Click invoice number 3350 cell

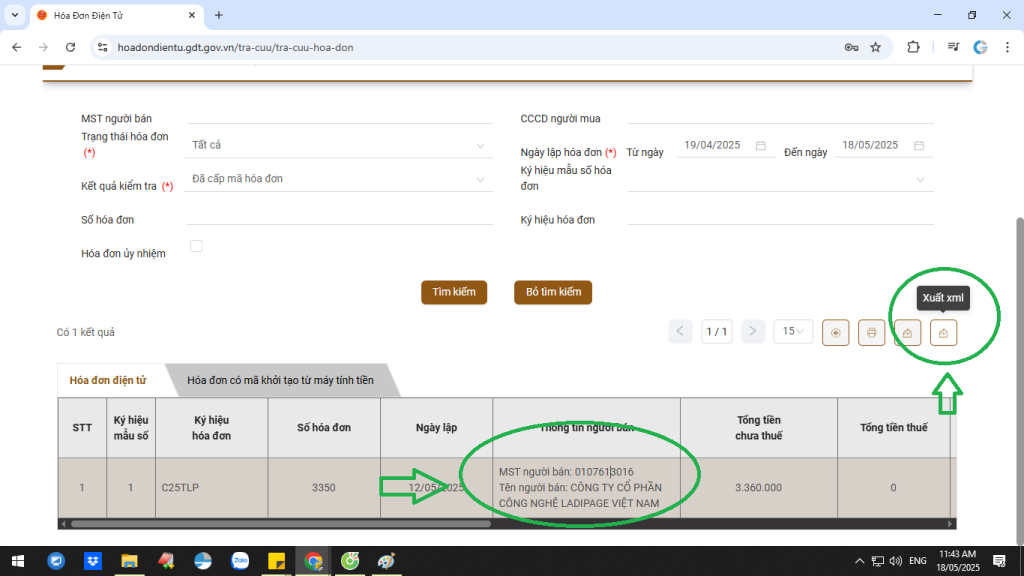pos(323,488)
